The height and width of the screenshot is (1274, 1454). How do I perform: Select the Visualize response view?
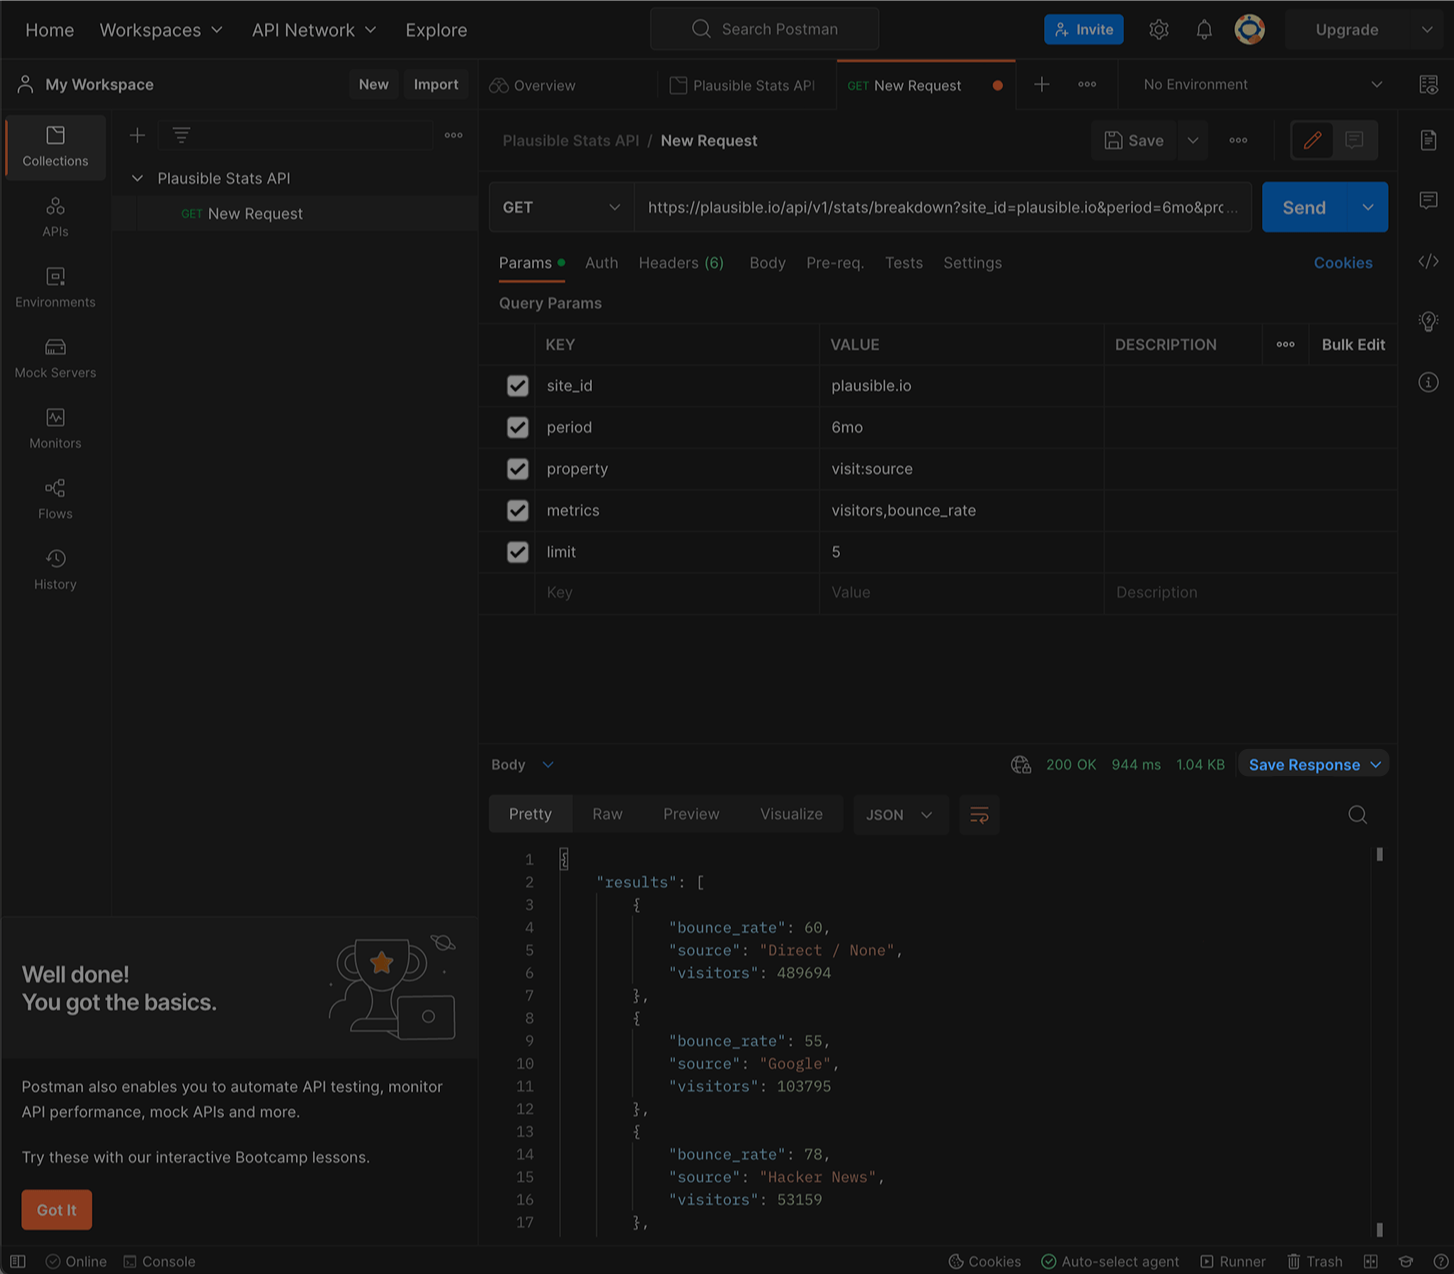point(791,814)
